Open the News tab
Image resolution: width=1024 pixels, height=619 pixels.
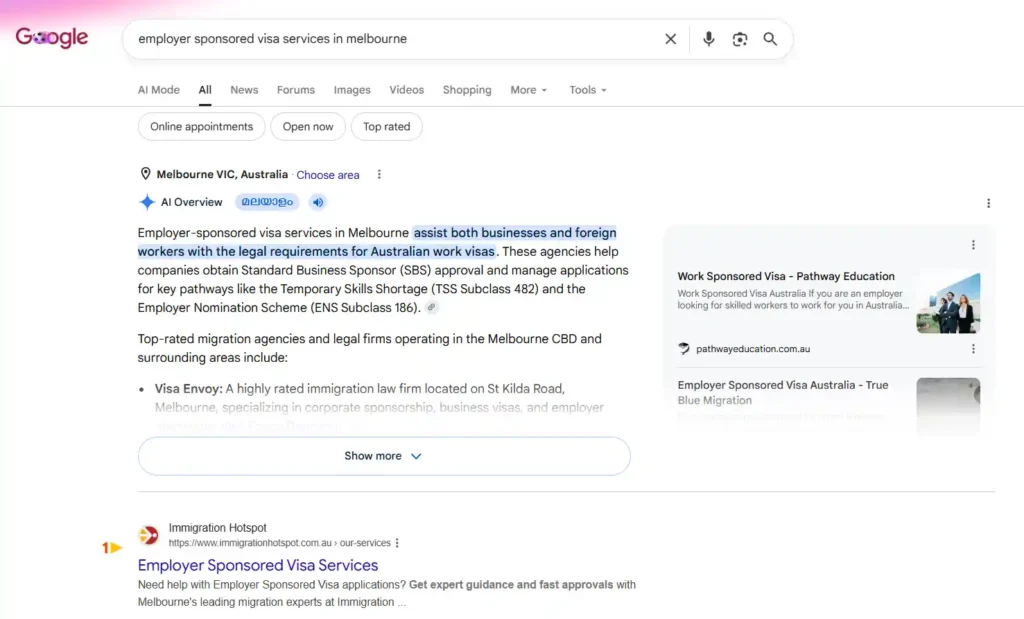point(244,90)
